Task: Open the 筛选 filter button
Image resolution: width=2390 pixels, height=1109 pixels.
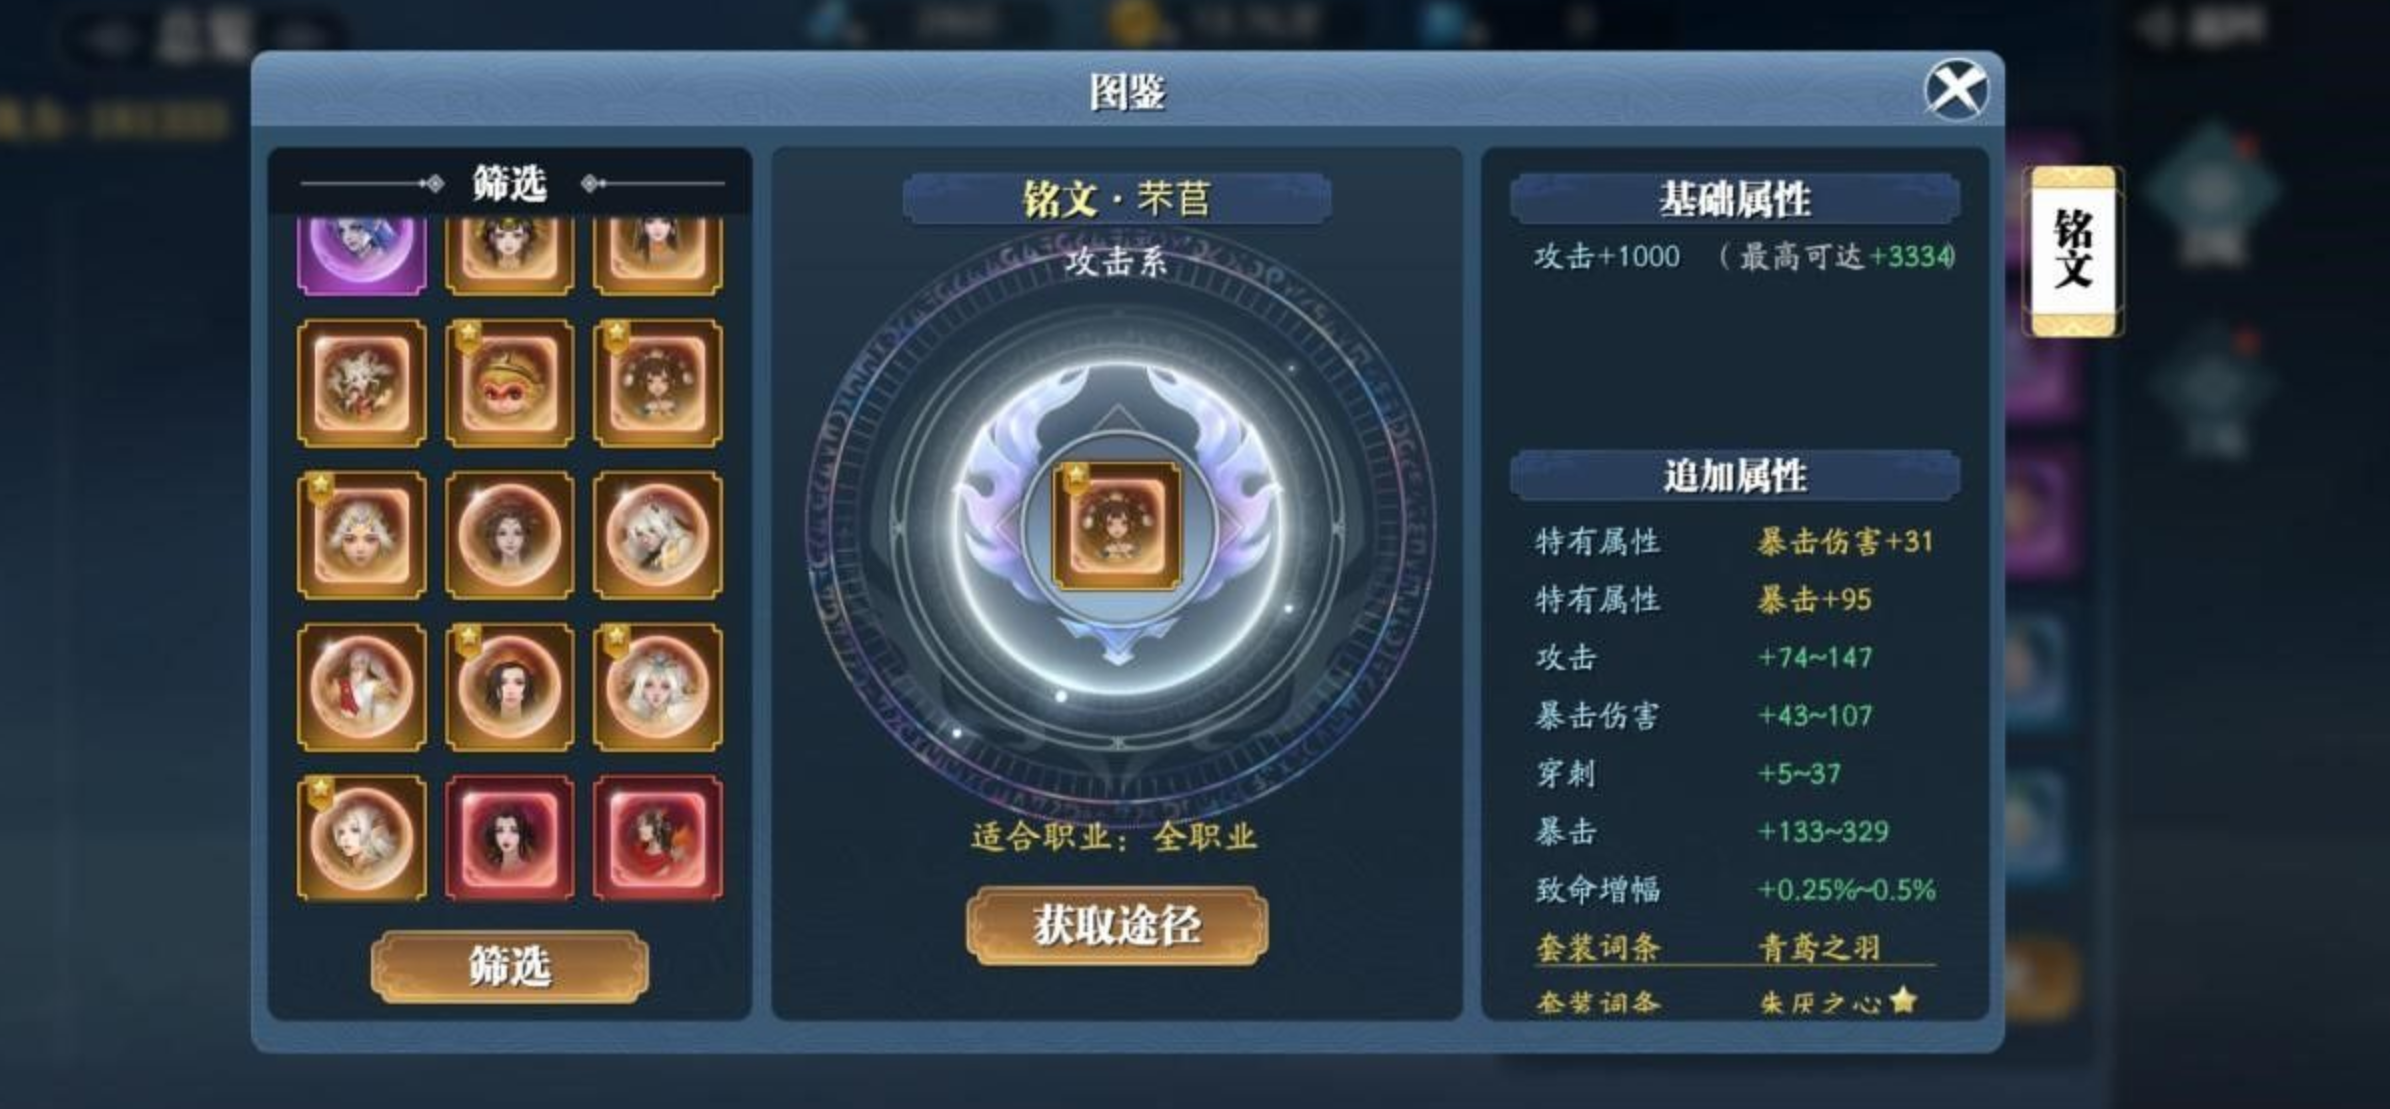Action: [x=510, y=966]
